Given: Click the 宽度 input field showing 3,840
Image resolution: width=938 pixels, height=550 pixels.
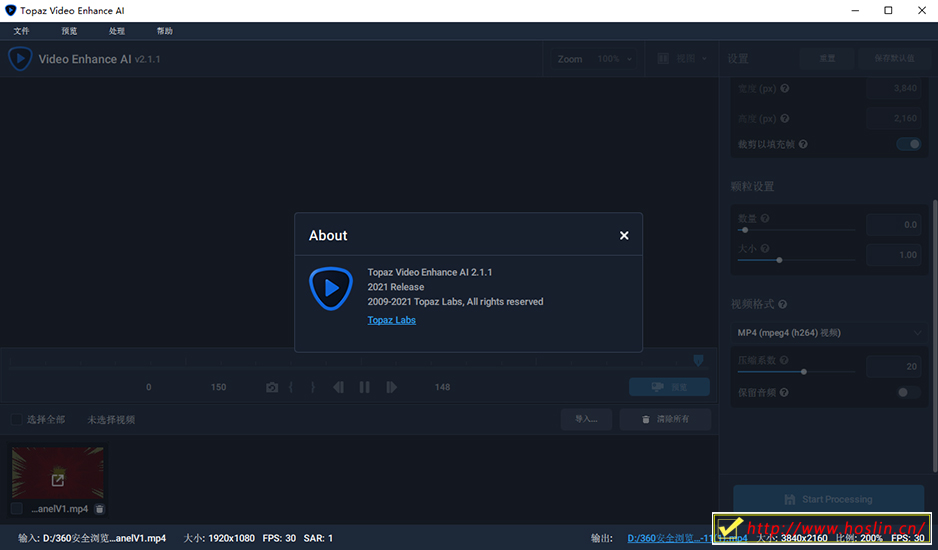Looking at the screenshot, I should pyautogui.click(x=894, y=89).
